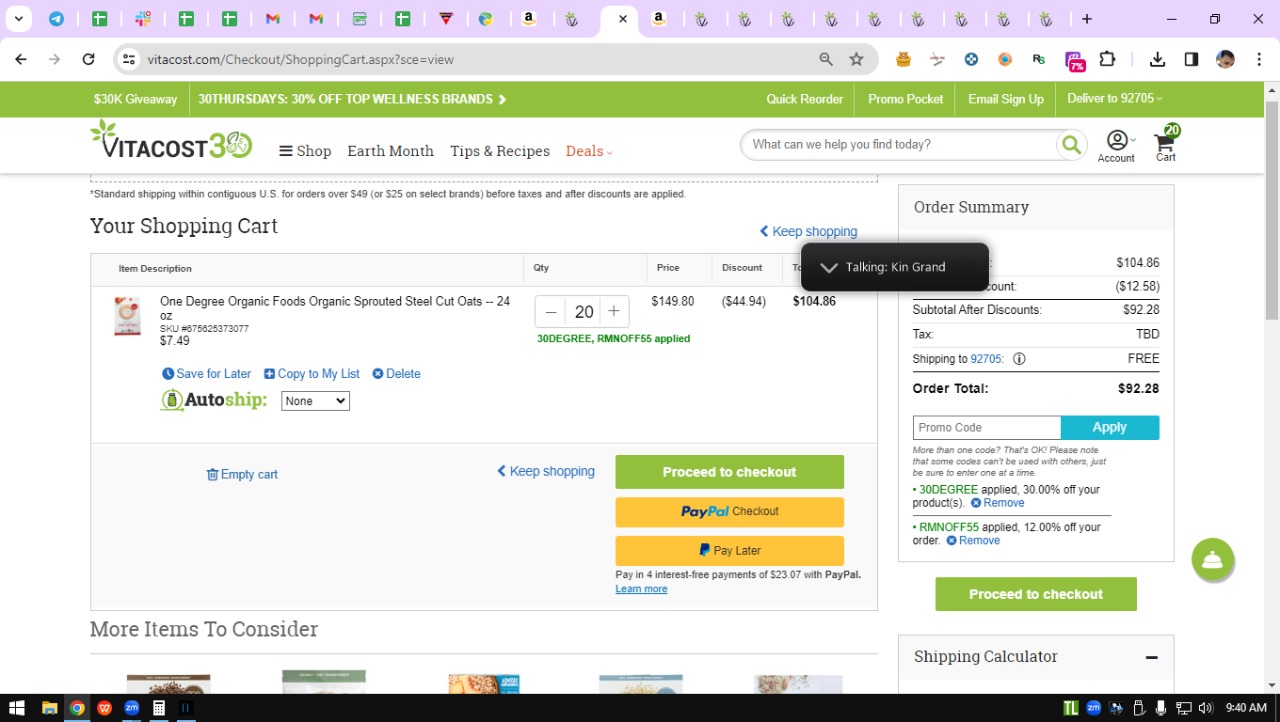Go back in browser
Screen dimensions: 1280x722
(21, 60)
